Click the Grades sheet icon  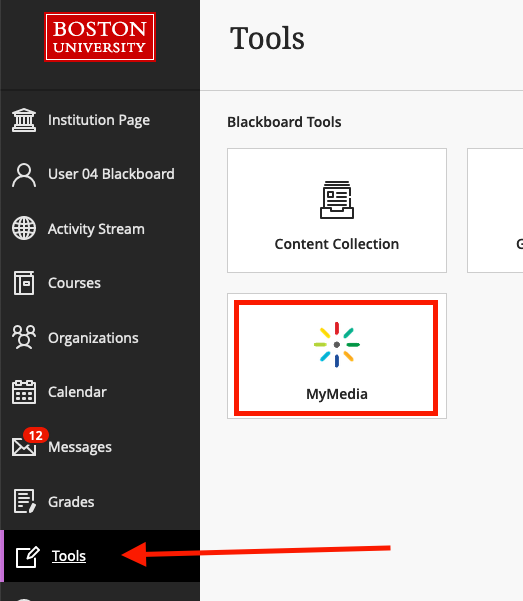click(25, 501)
